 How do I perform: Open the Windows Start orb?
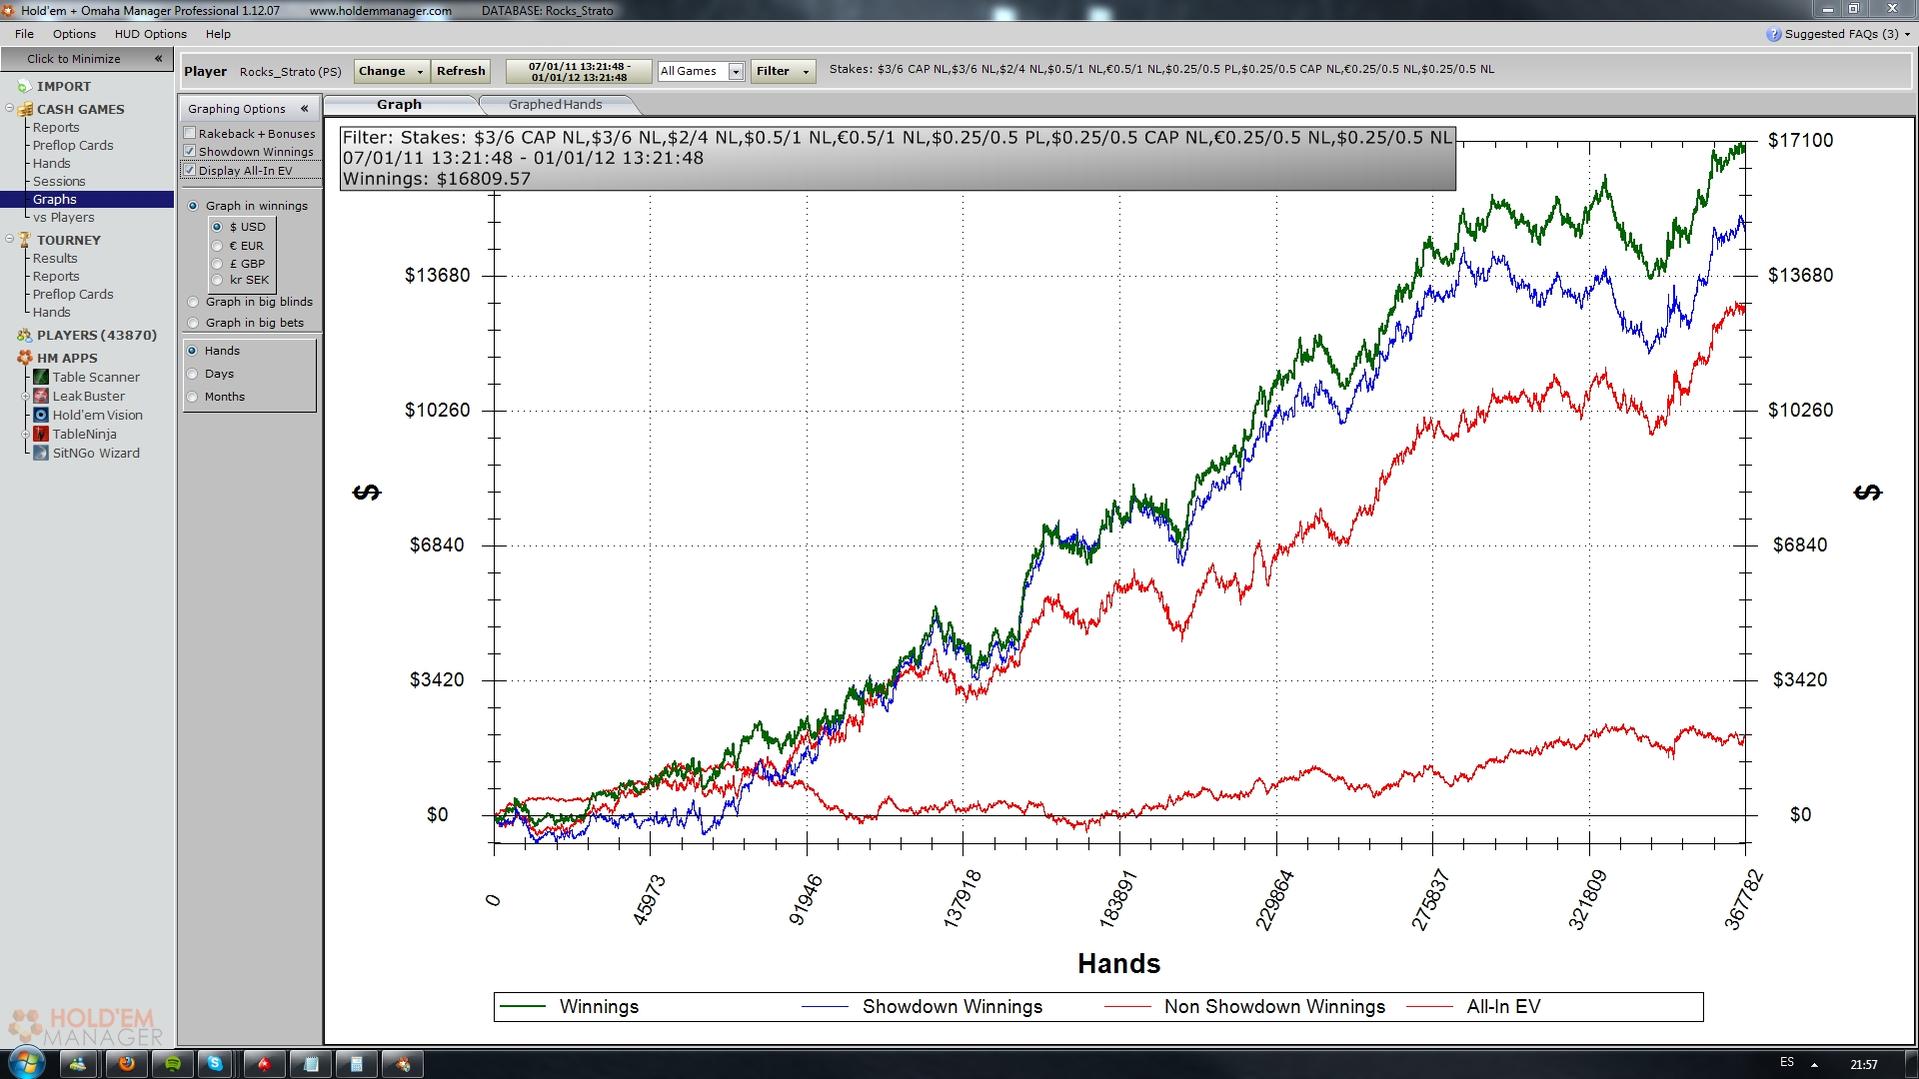point(25,1063)
